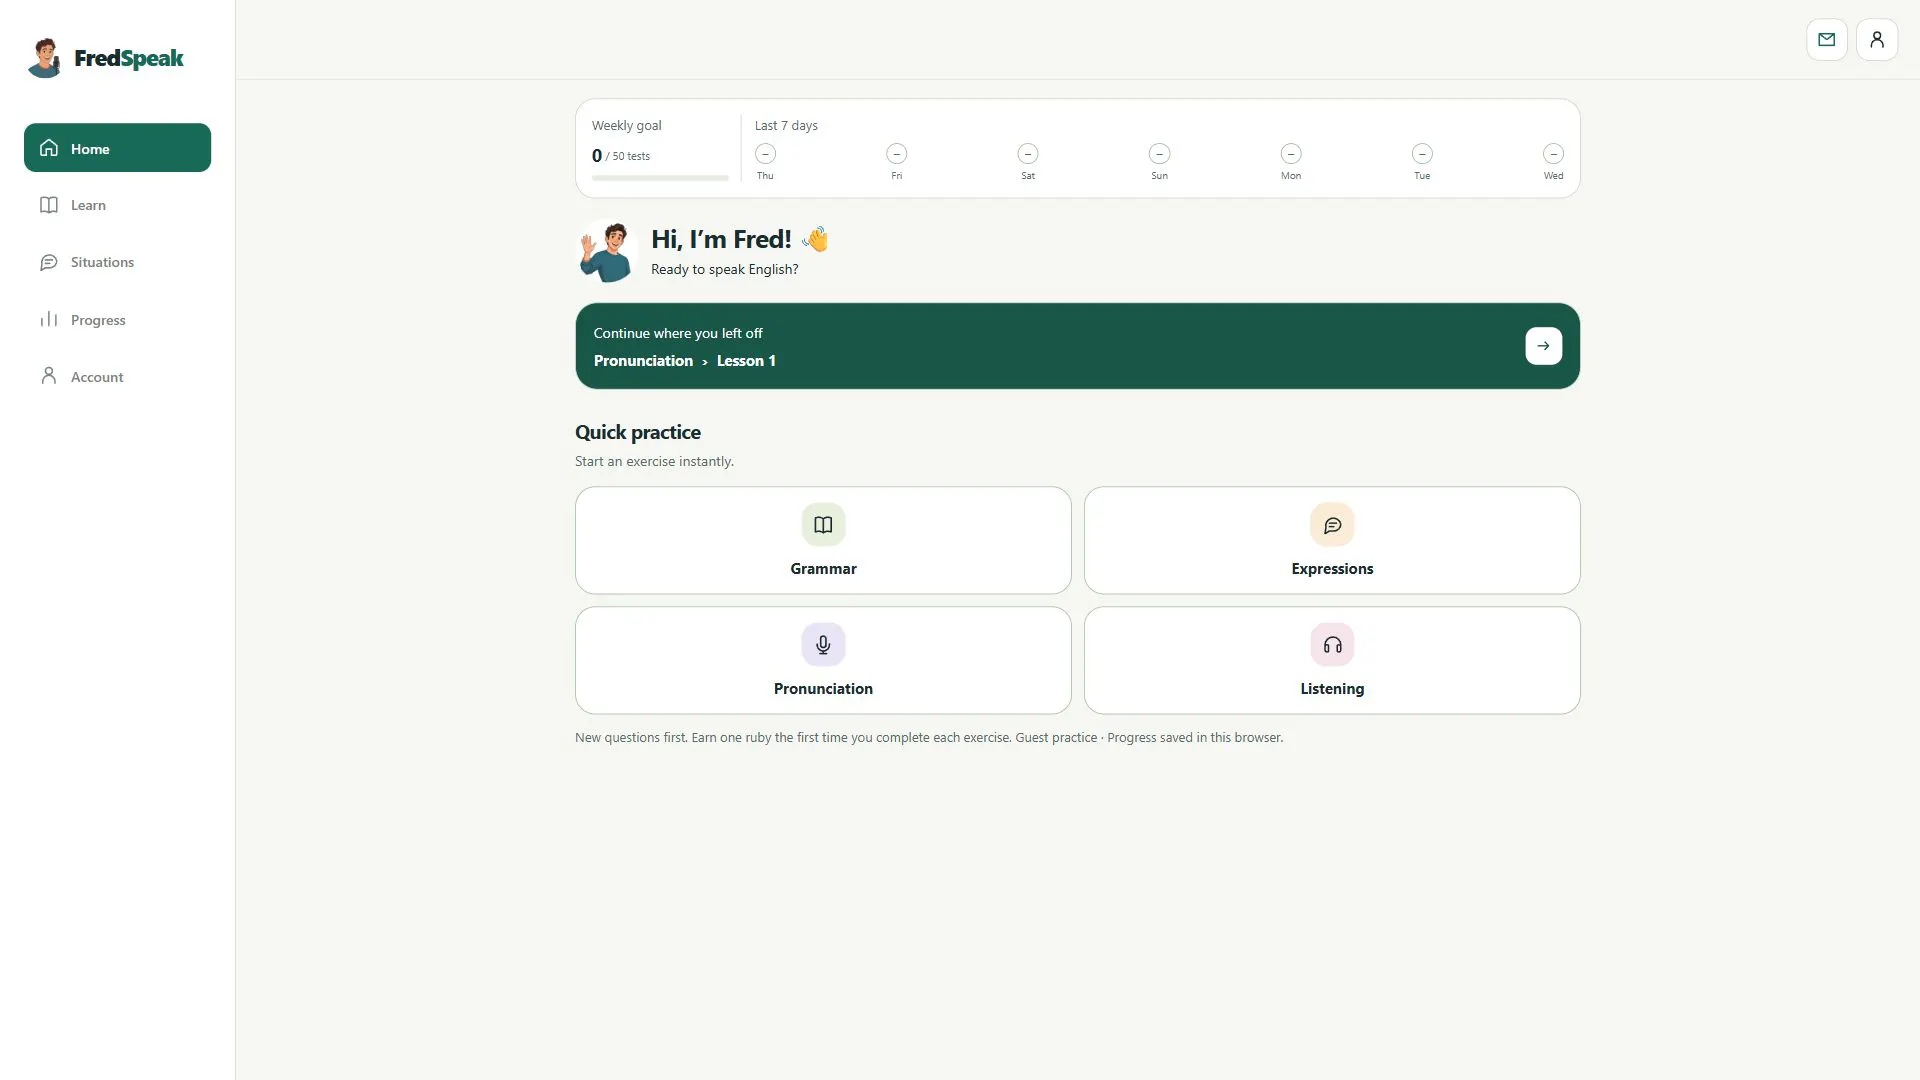This screenshot has width=1920, height=1080.
Task: Click the Expressions speech bubble icon
Action: click(x=1332, y=525)
